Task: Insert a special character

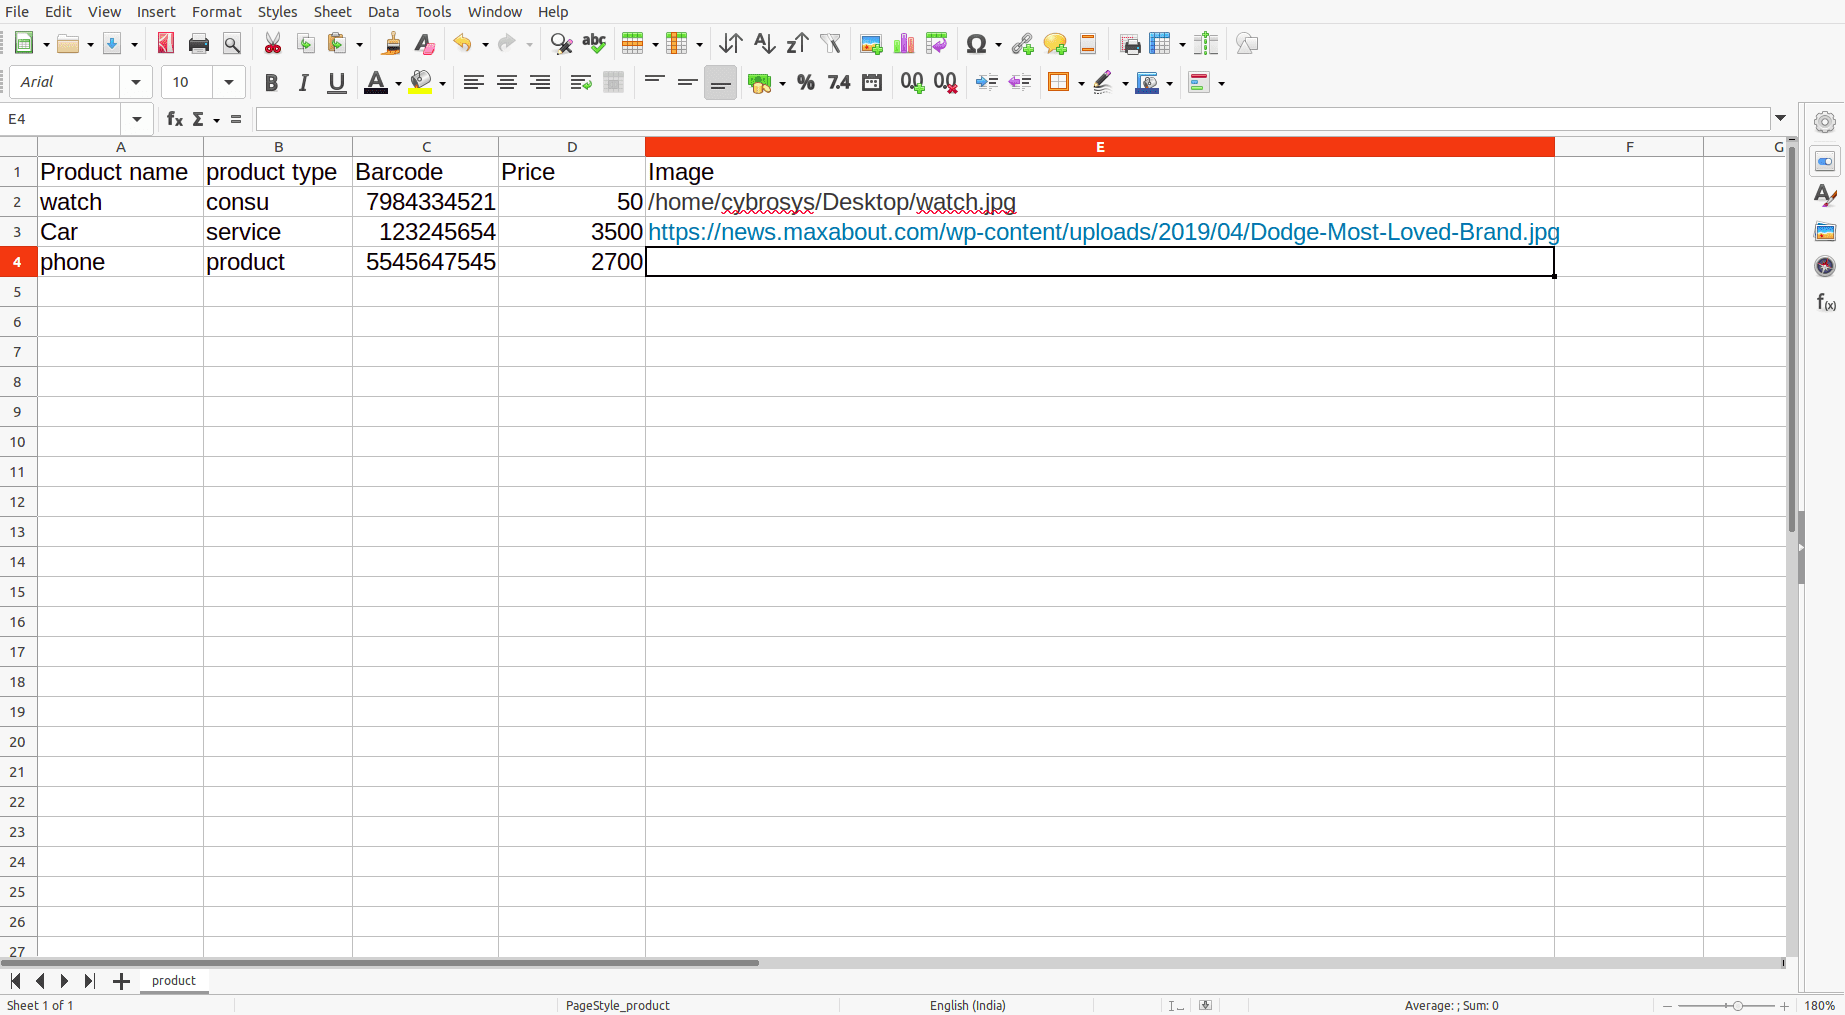Action: [x=976, y=43]
